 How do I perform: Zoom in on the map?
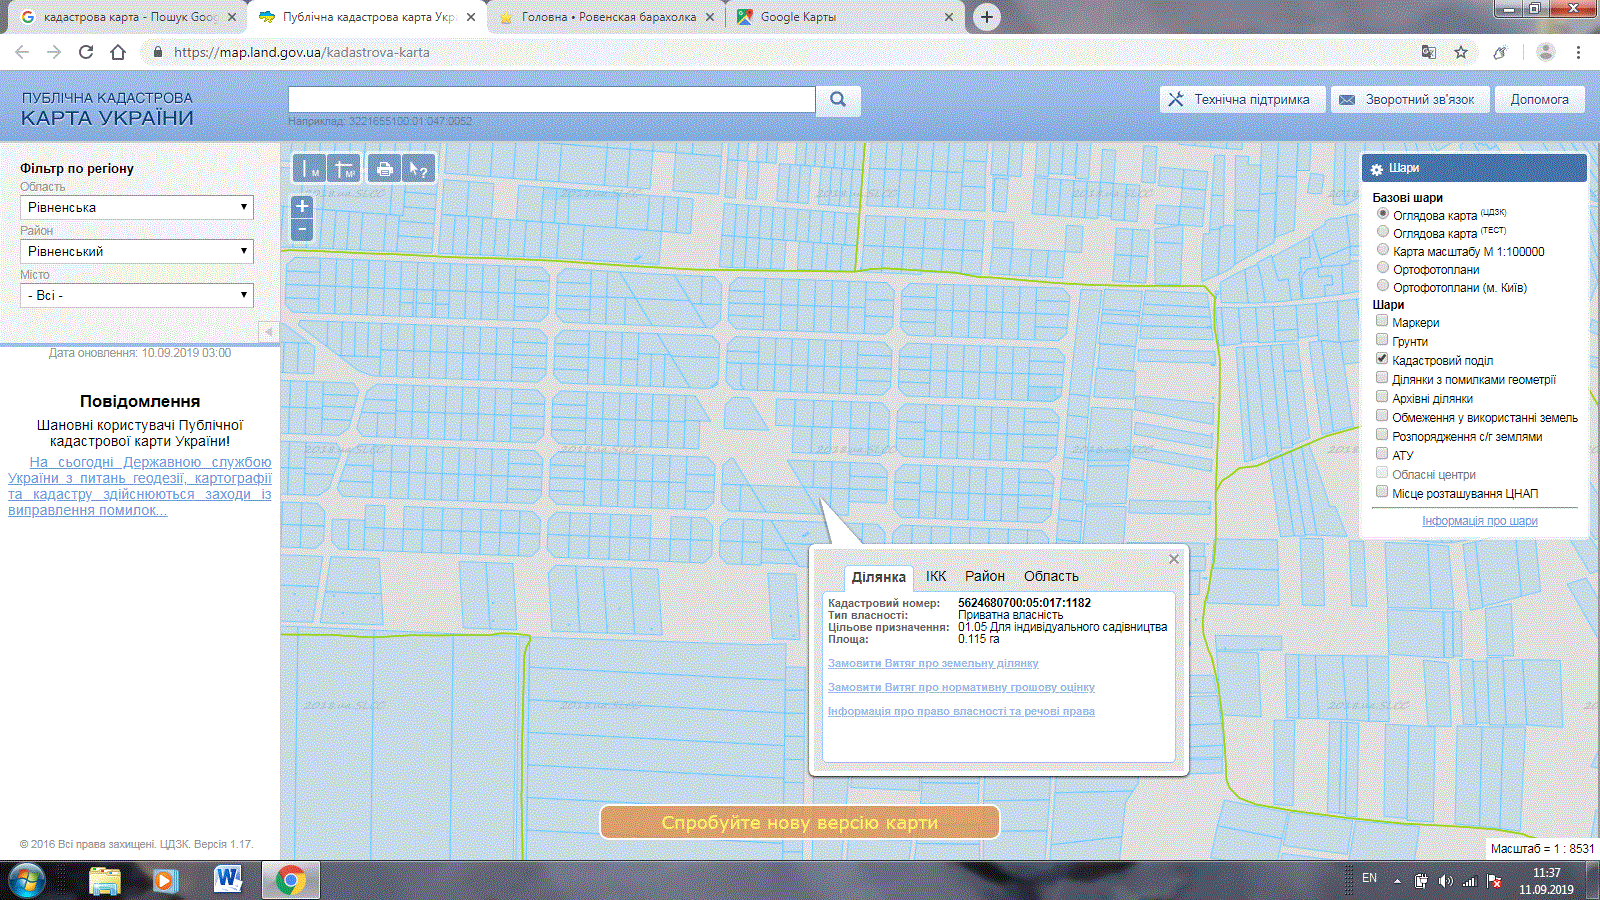click(x=302, y=206)
